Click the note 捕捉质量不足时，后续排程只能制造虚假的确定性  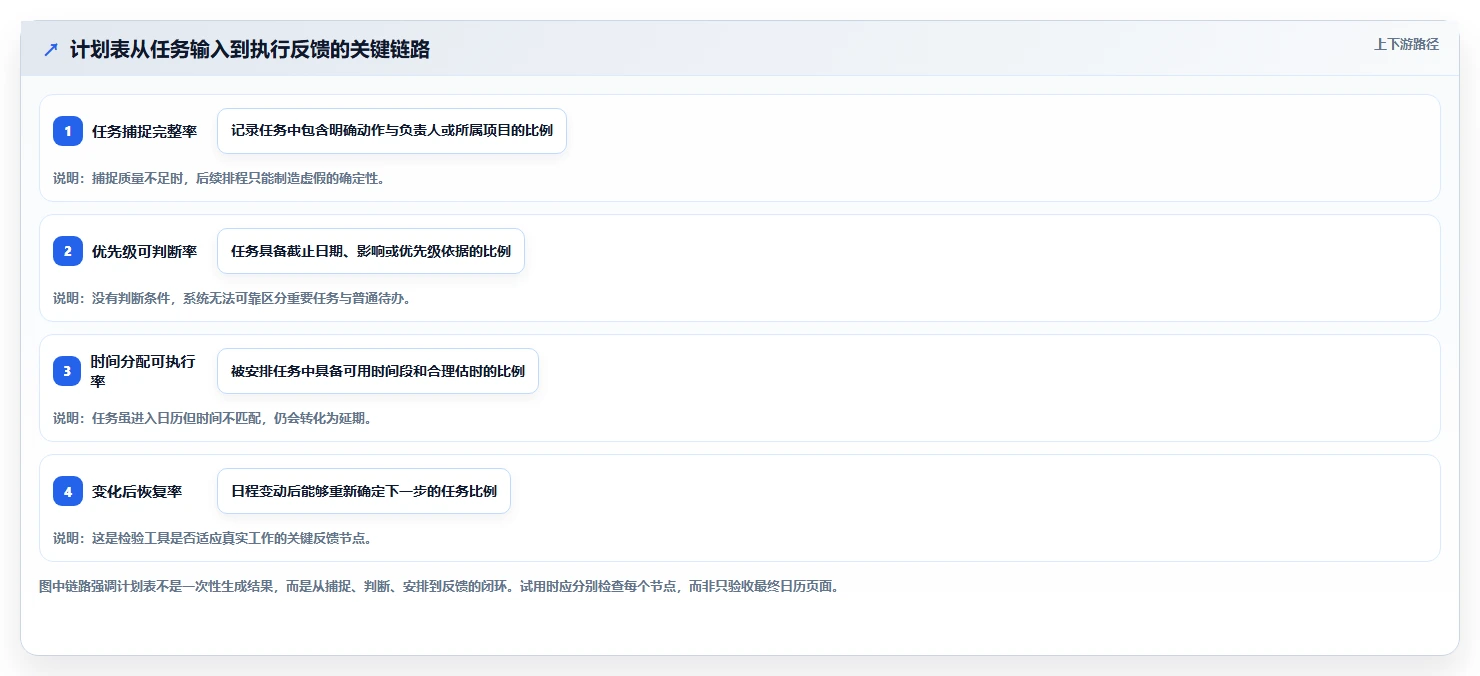tap(219, 178)
